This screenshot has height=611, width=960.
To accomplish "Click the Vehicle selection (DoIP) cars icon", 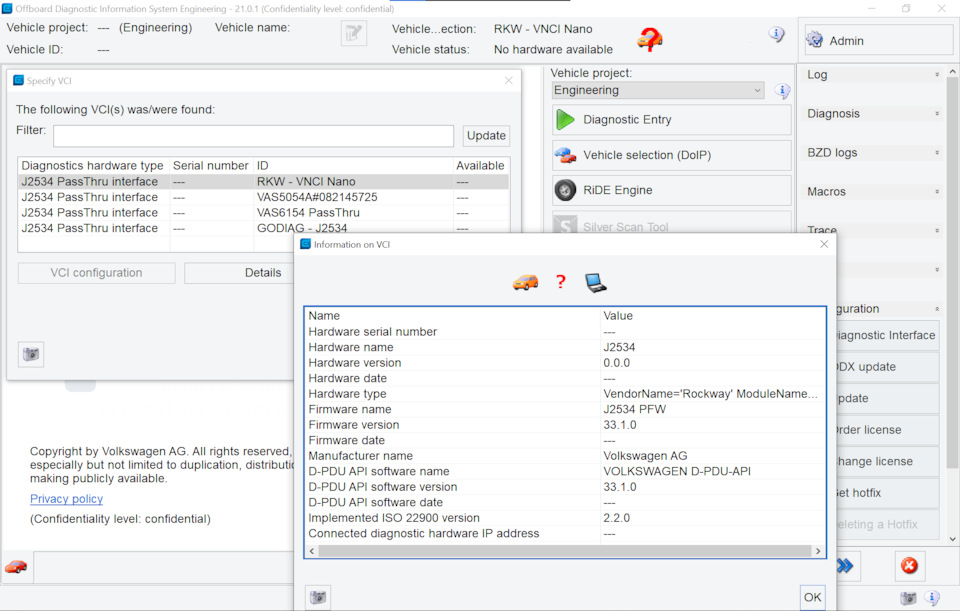I will pos(565,156).
